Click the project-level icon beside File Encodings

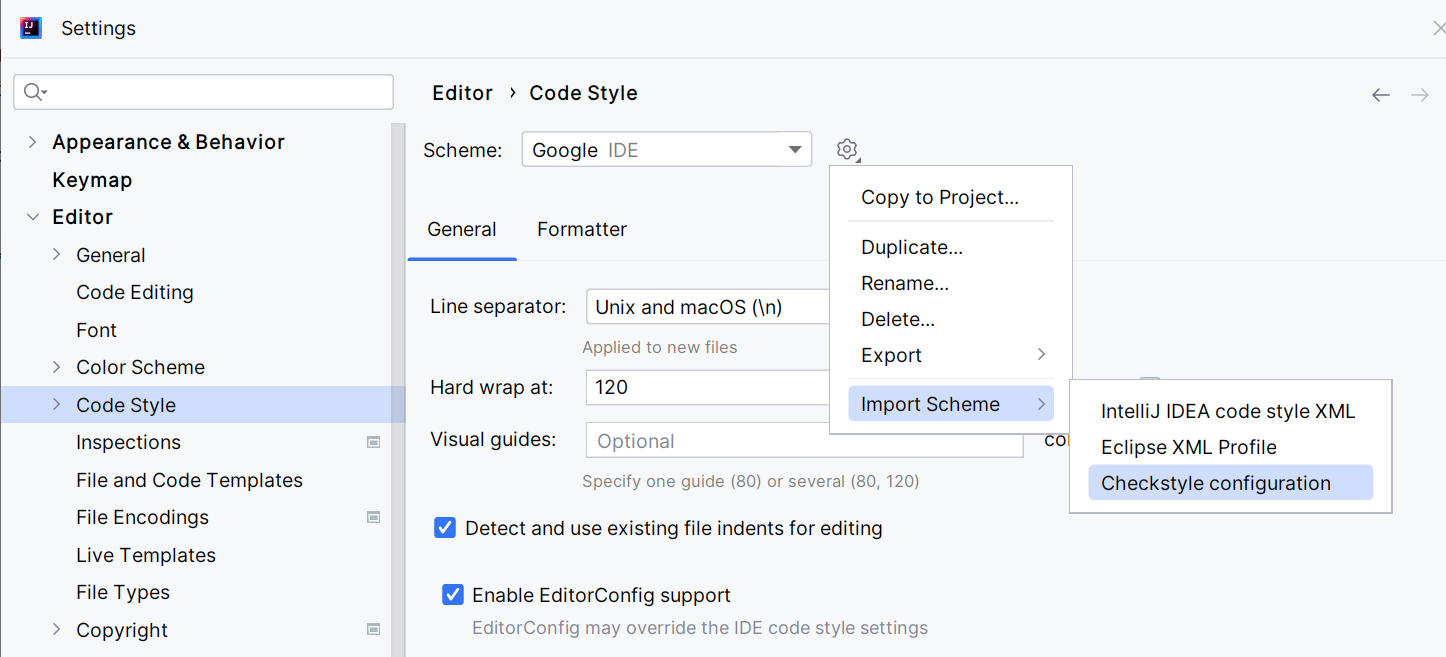(x=373, y=517)
